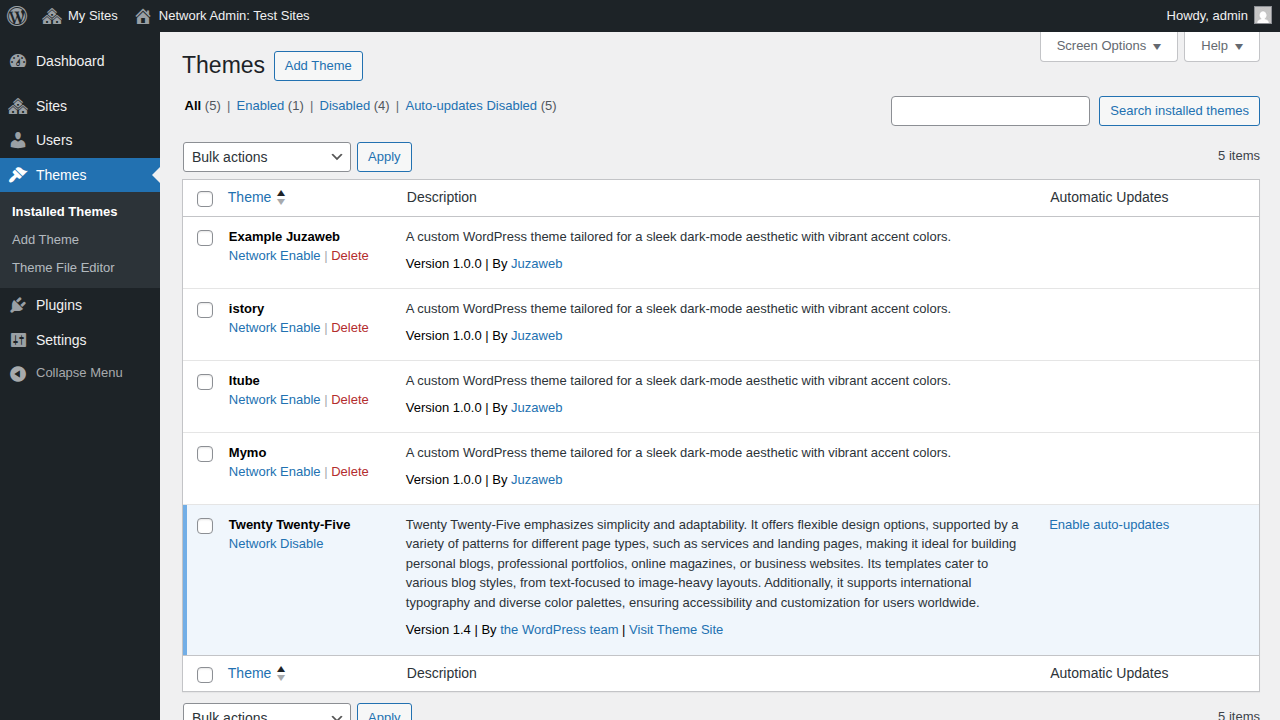Image resolution: width=1280 pixels, height=720 pixels.
Task: Click inside the theme search field
Action: tap(990, 111)
